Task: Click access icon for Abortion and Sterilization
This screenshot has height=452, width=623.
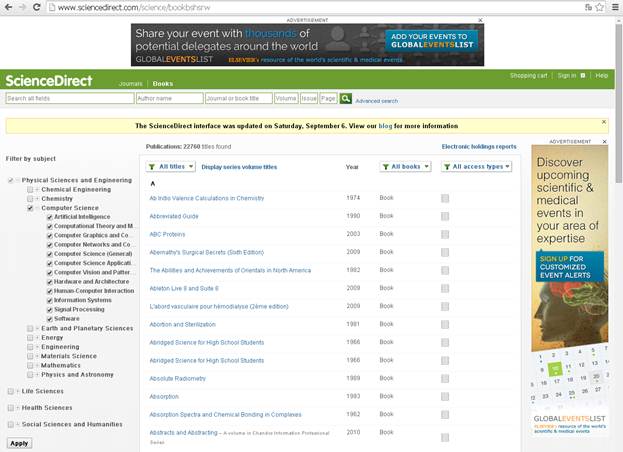Action: [x=445, y=325]
